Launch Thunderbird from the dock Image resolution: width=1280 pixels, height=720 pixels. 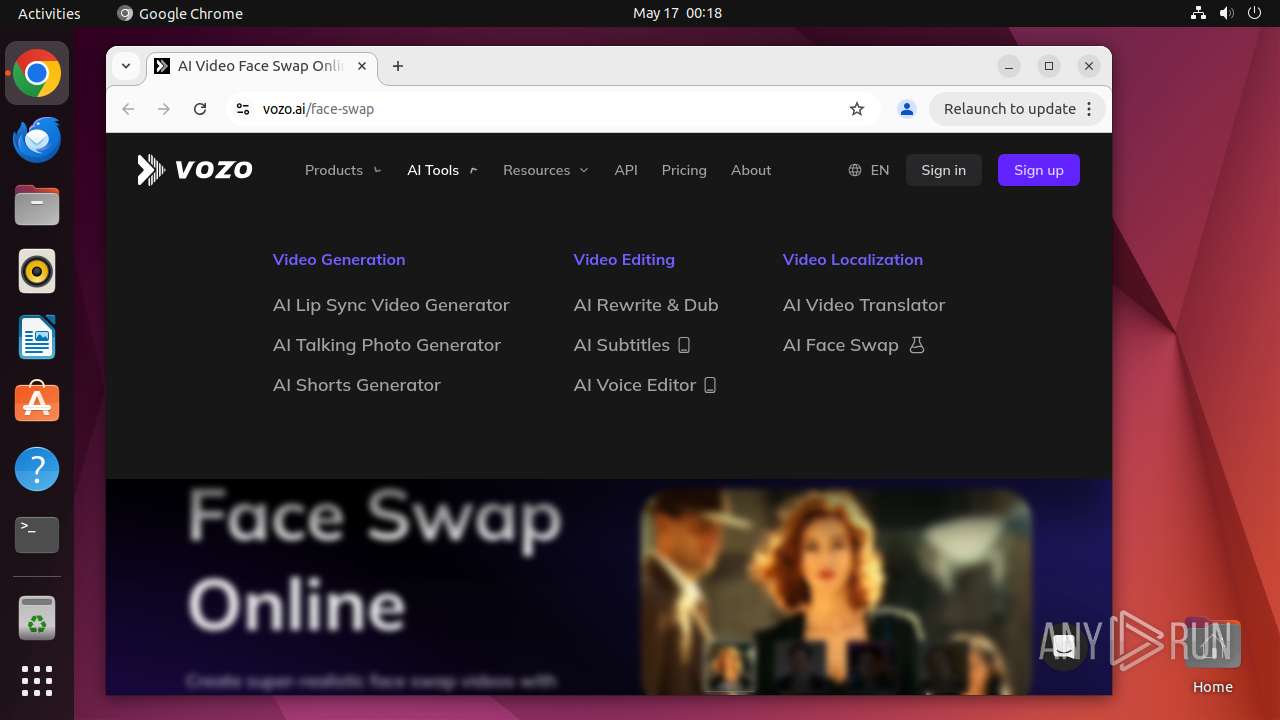pyautogui.click(x=37, y=140)
